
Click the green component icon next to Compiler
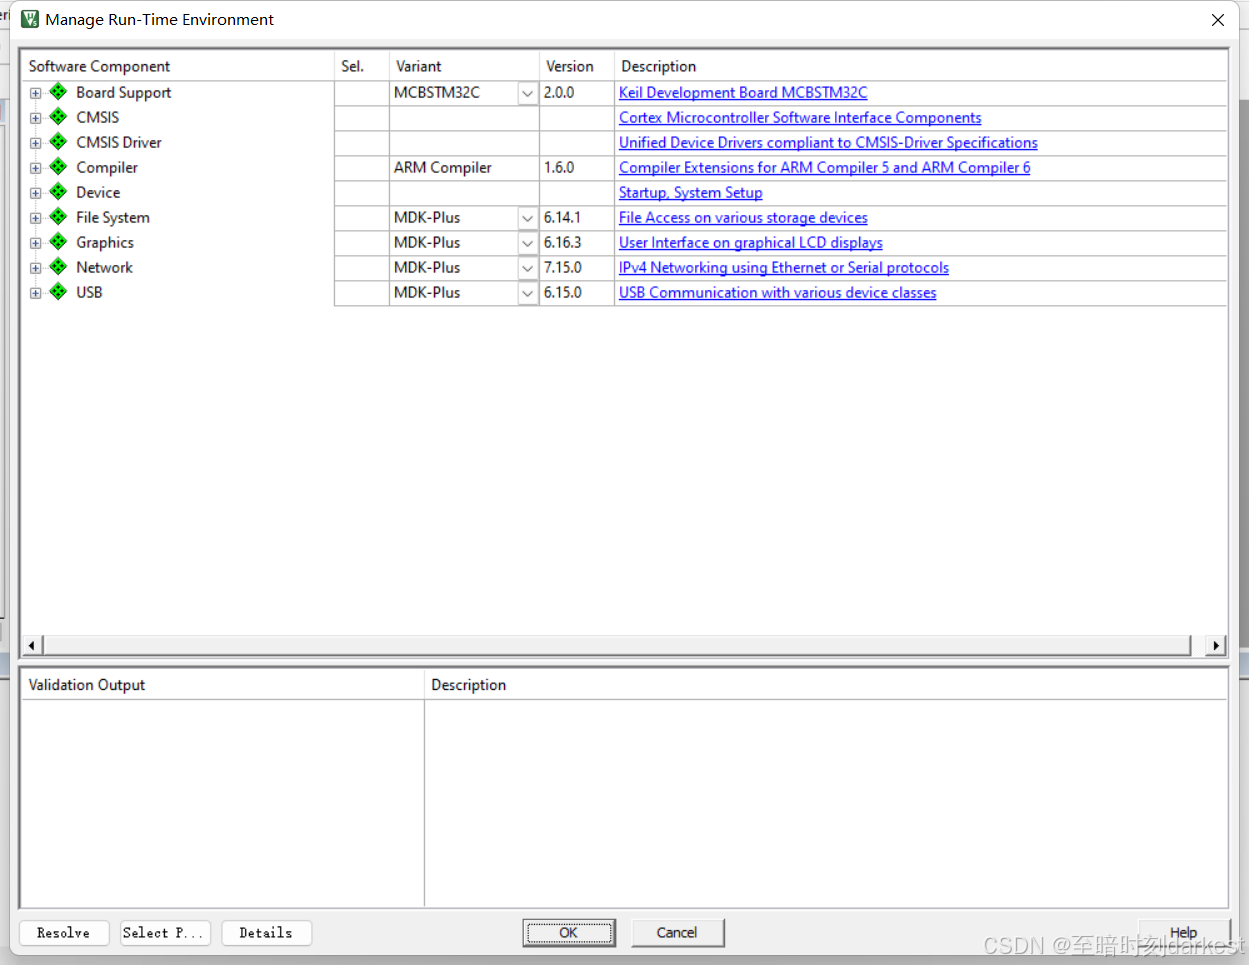point(59,167)
